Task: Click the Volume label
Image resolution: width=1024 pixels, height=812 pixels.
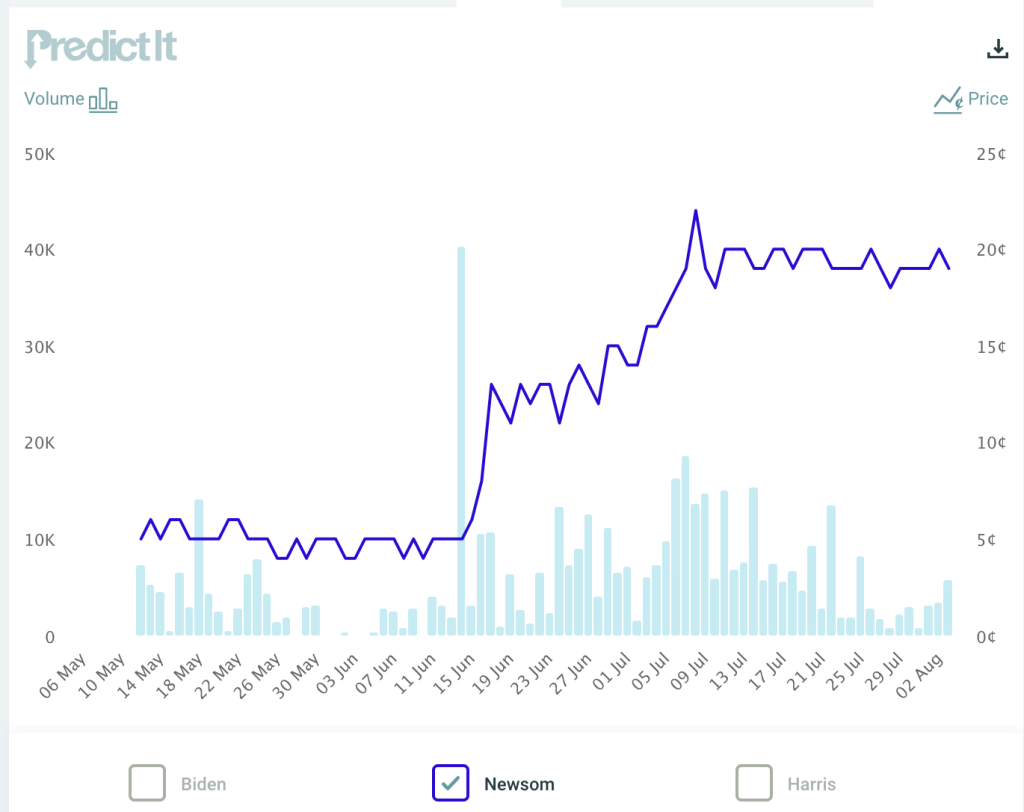Action: coord(54,99)
